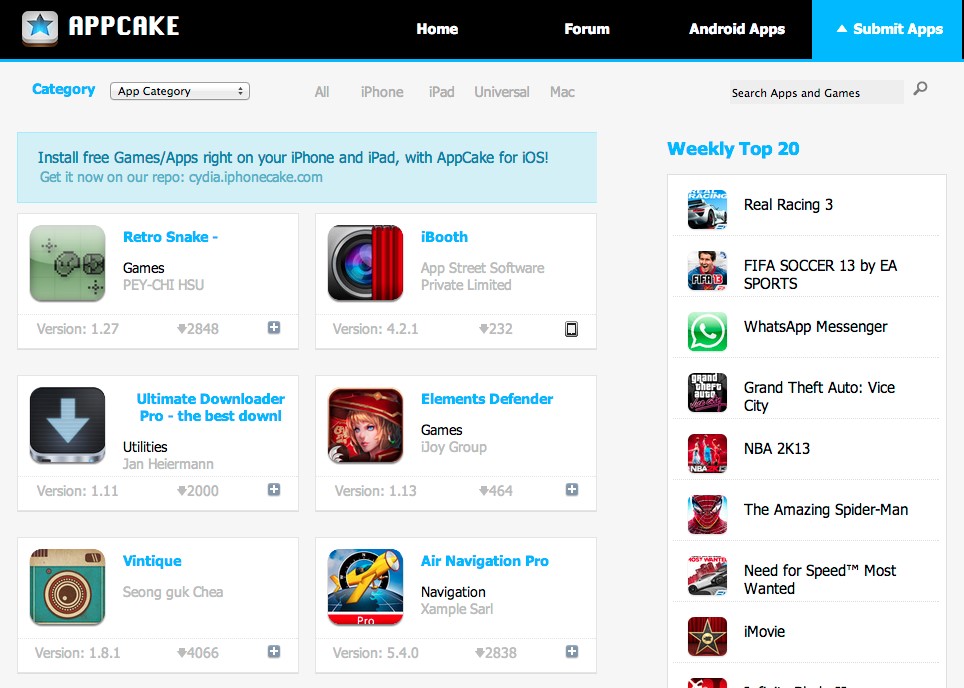The width and height of the screenshot is (964, 688).
Task: Click the cydia.iphonecake.com repo banner link
Action: tap(255, 177)
